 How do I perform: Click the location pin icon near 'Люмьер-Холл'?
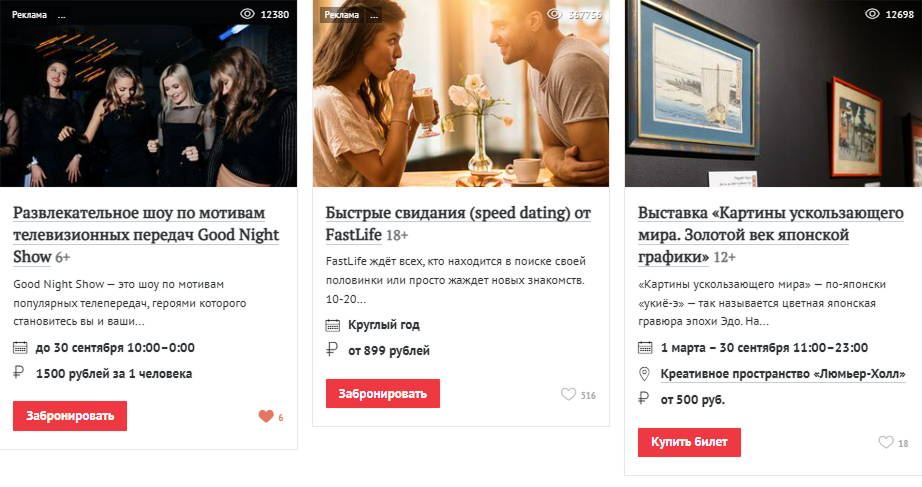(644, 373)
